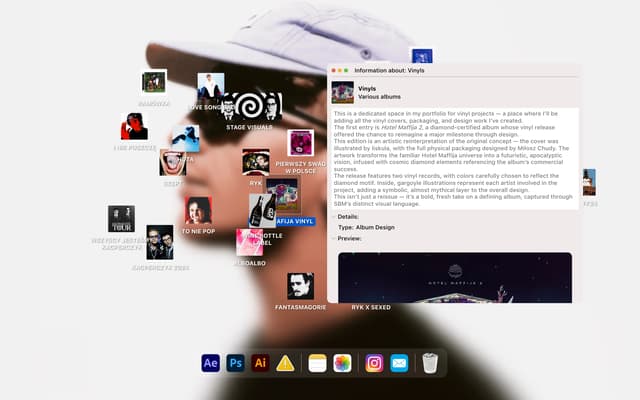Select the desktop icon with people on grass
This screenshot has height=400, width=640.
[x=153, y=82]
